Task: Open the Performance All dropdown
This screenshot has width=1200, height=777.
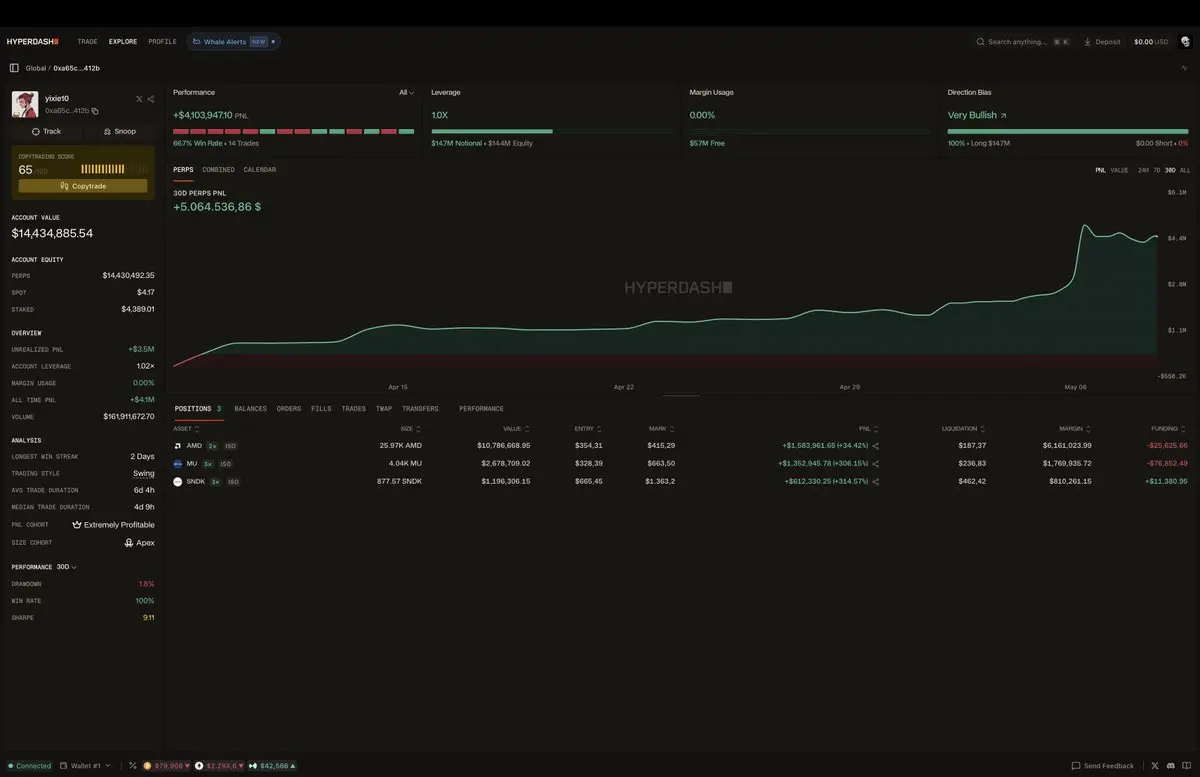Action: (x=406, y=92)
